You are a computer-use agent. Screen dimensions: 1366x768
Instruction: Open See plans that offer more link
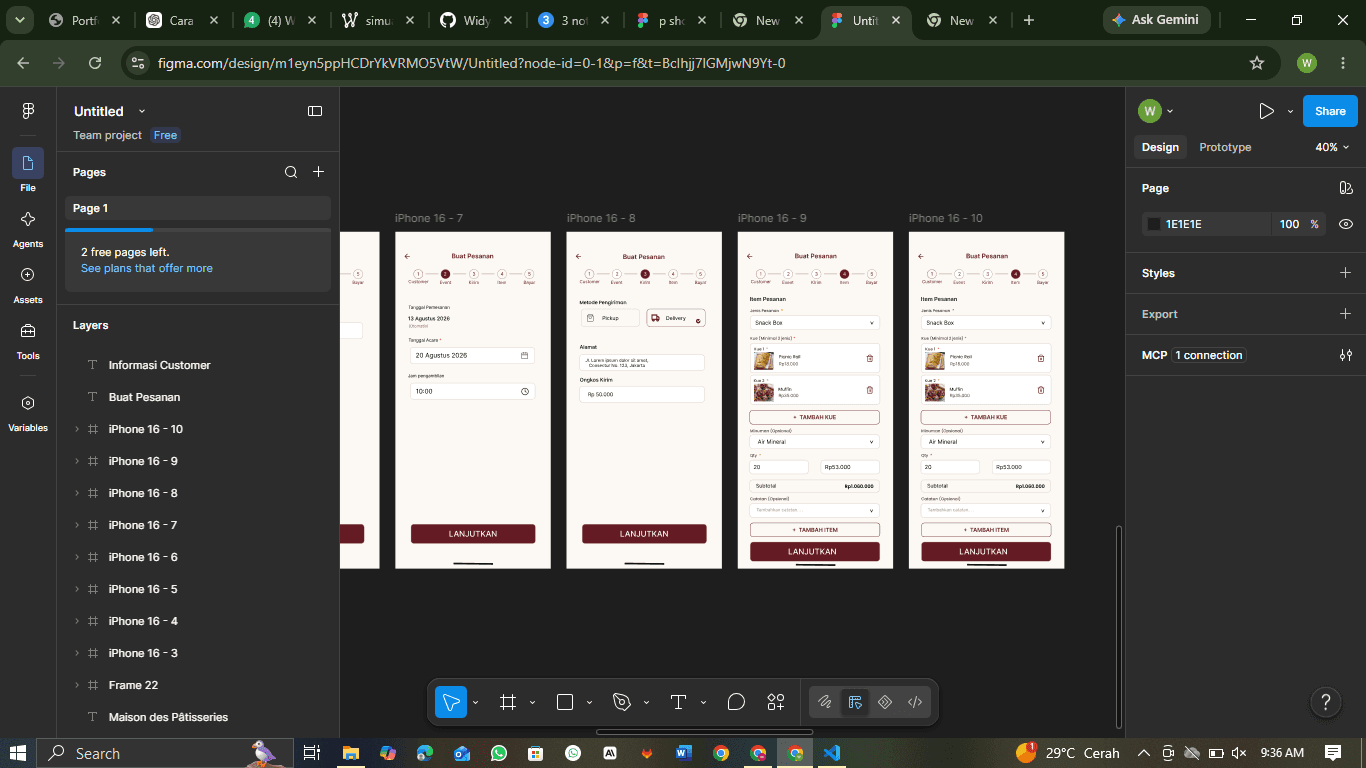[x=147, y=268]
